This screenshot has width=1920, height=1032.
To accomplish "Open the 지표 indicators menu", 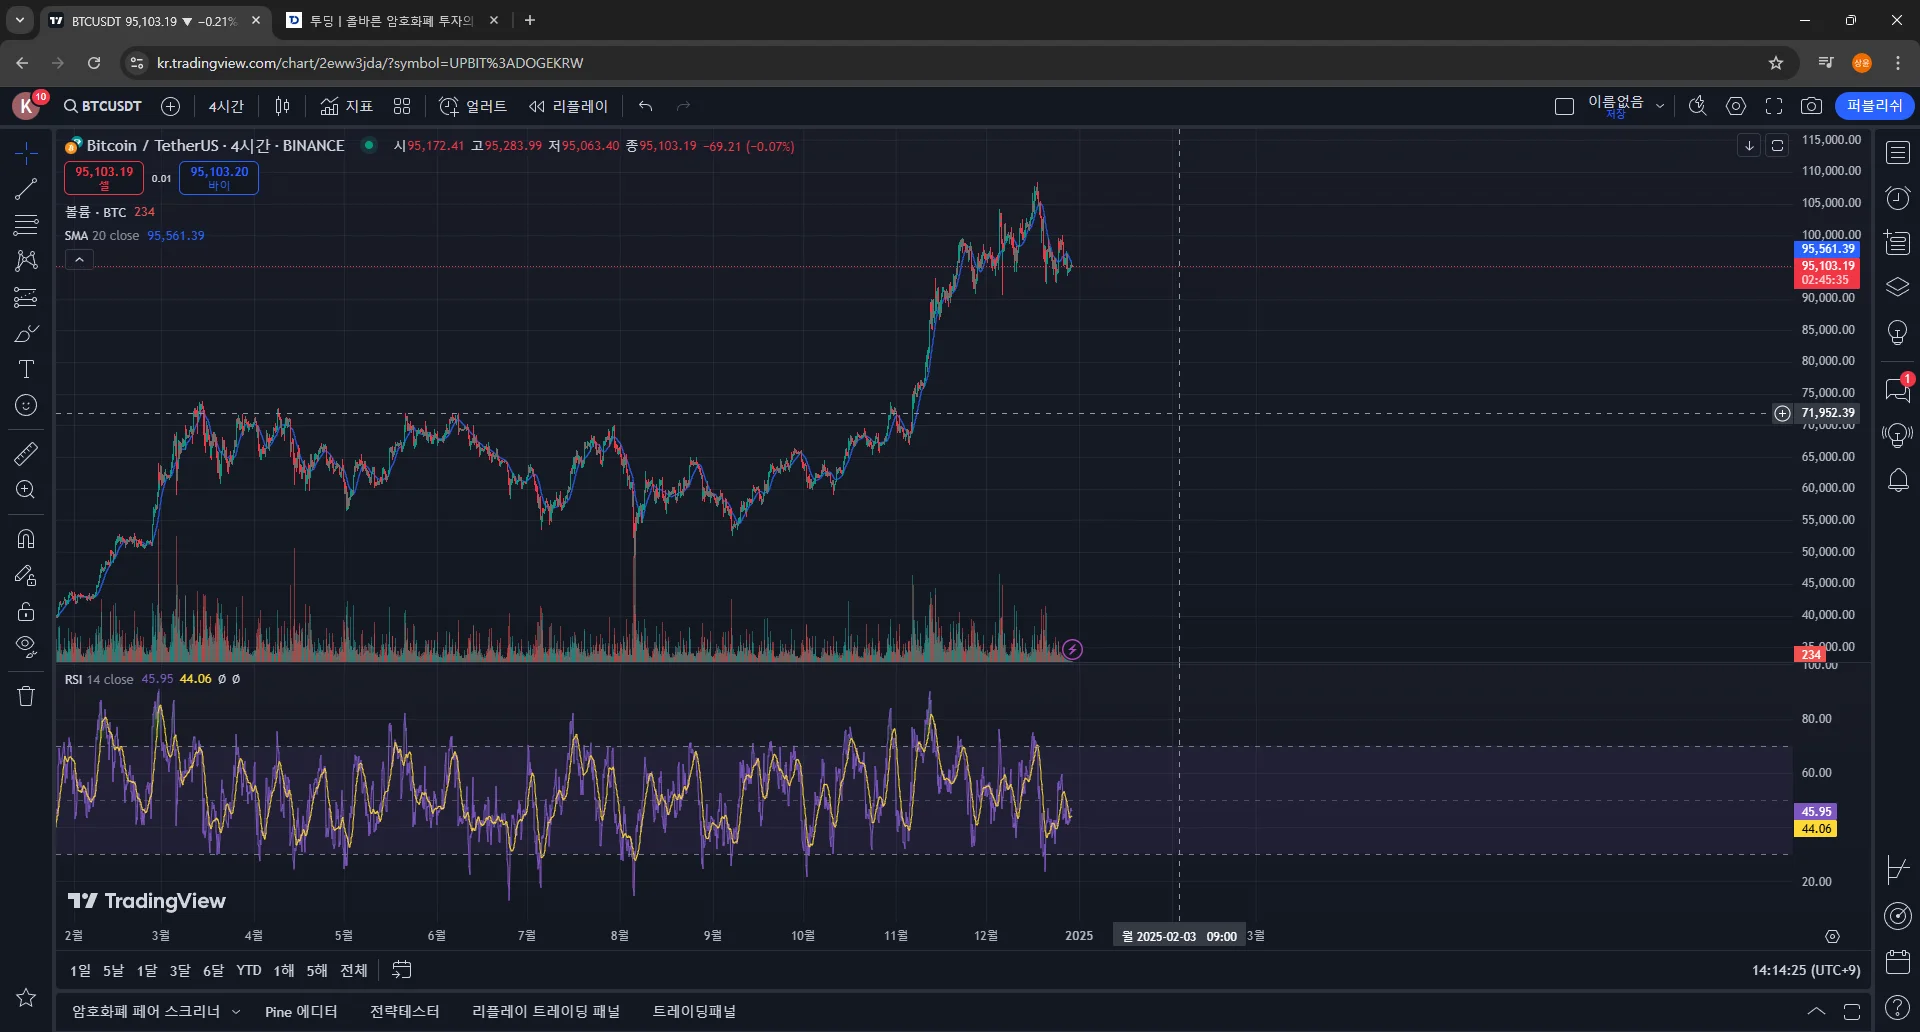I will click(346, 106).
